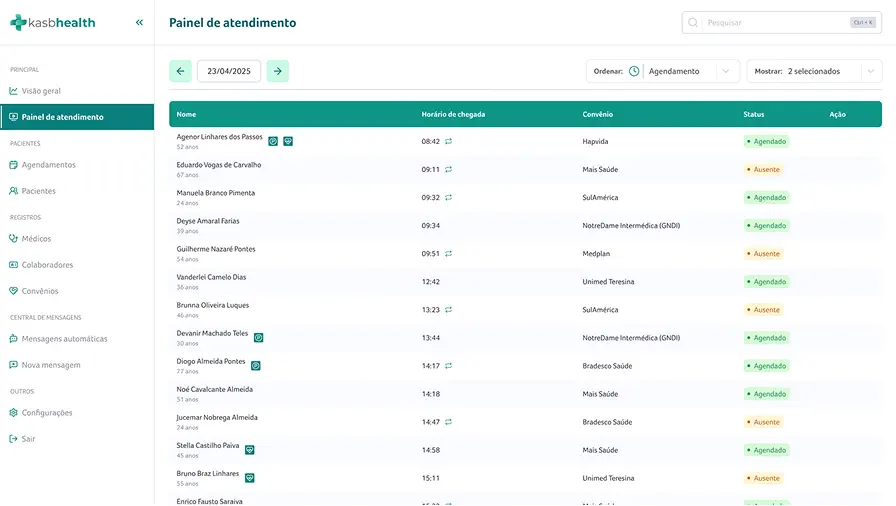Viewport: 896px width, 506px height.
Task: Click the heart icon beside Bruno Braz Linhares
Action: click(x=250, y=478)
